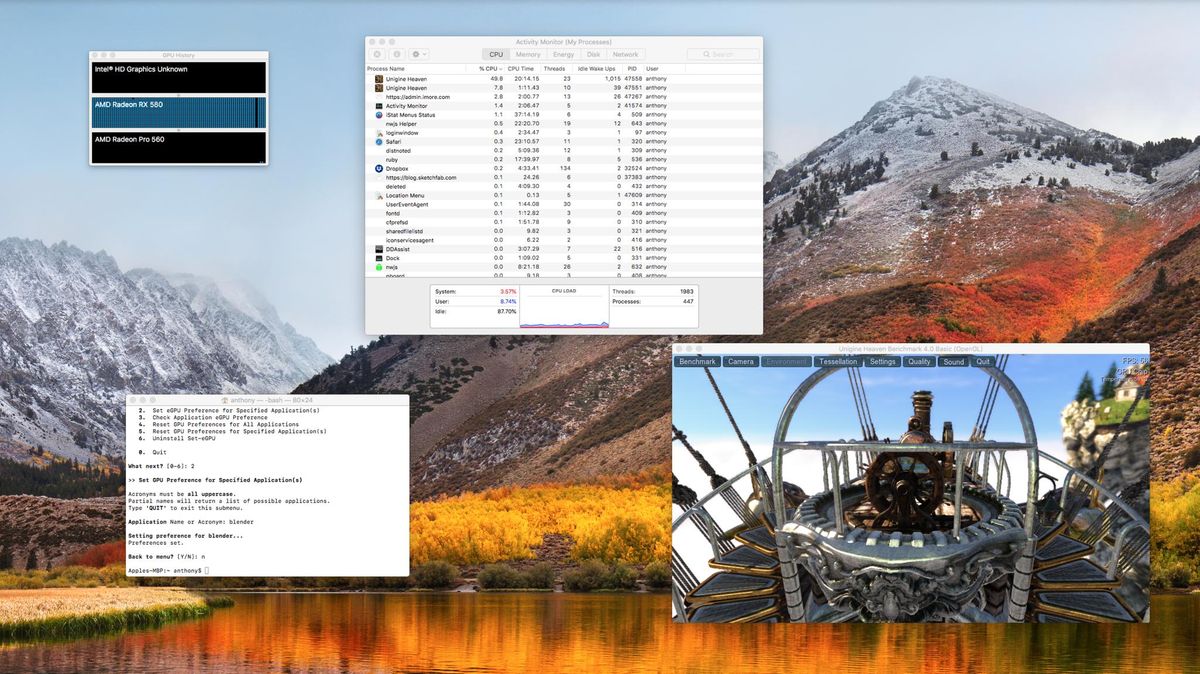Viewport: 1200px width, 674px height.
Task: Open Settings in Heaven benchmark toolbar
Action: (x=882, y=361)
